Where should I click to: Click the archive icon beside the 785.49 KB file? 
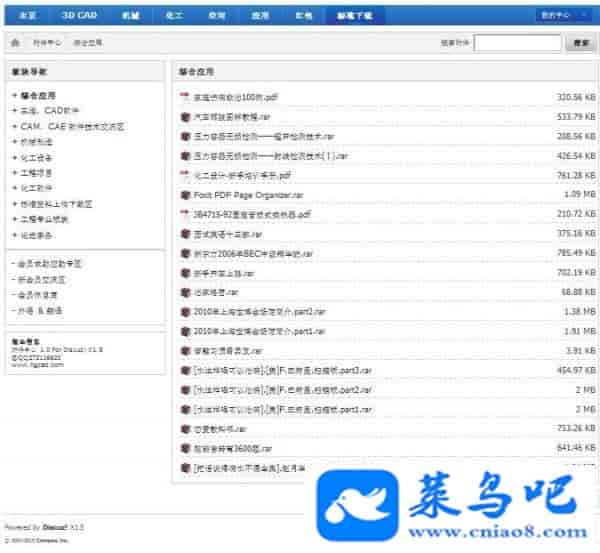[x=185, y=253]
